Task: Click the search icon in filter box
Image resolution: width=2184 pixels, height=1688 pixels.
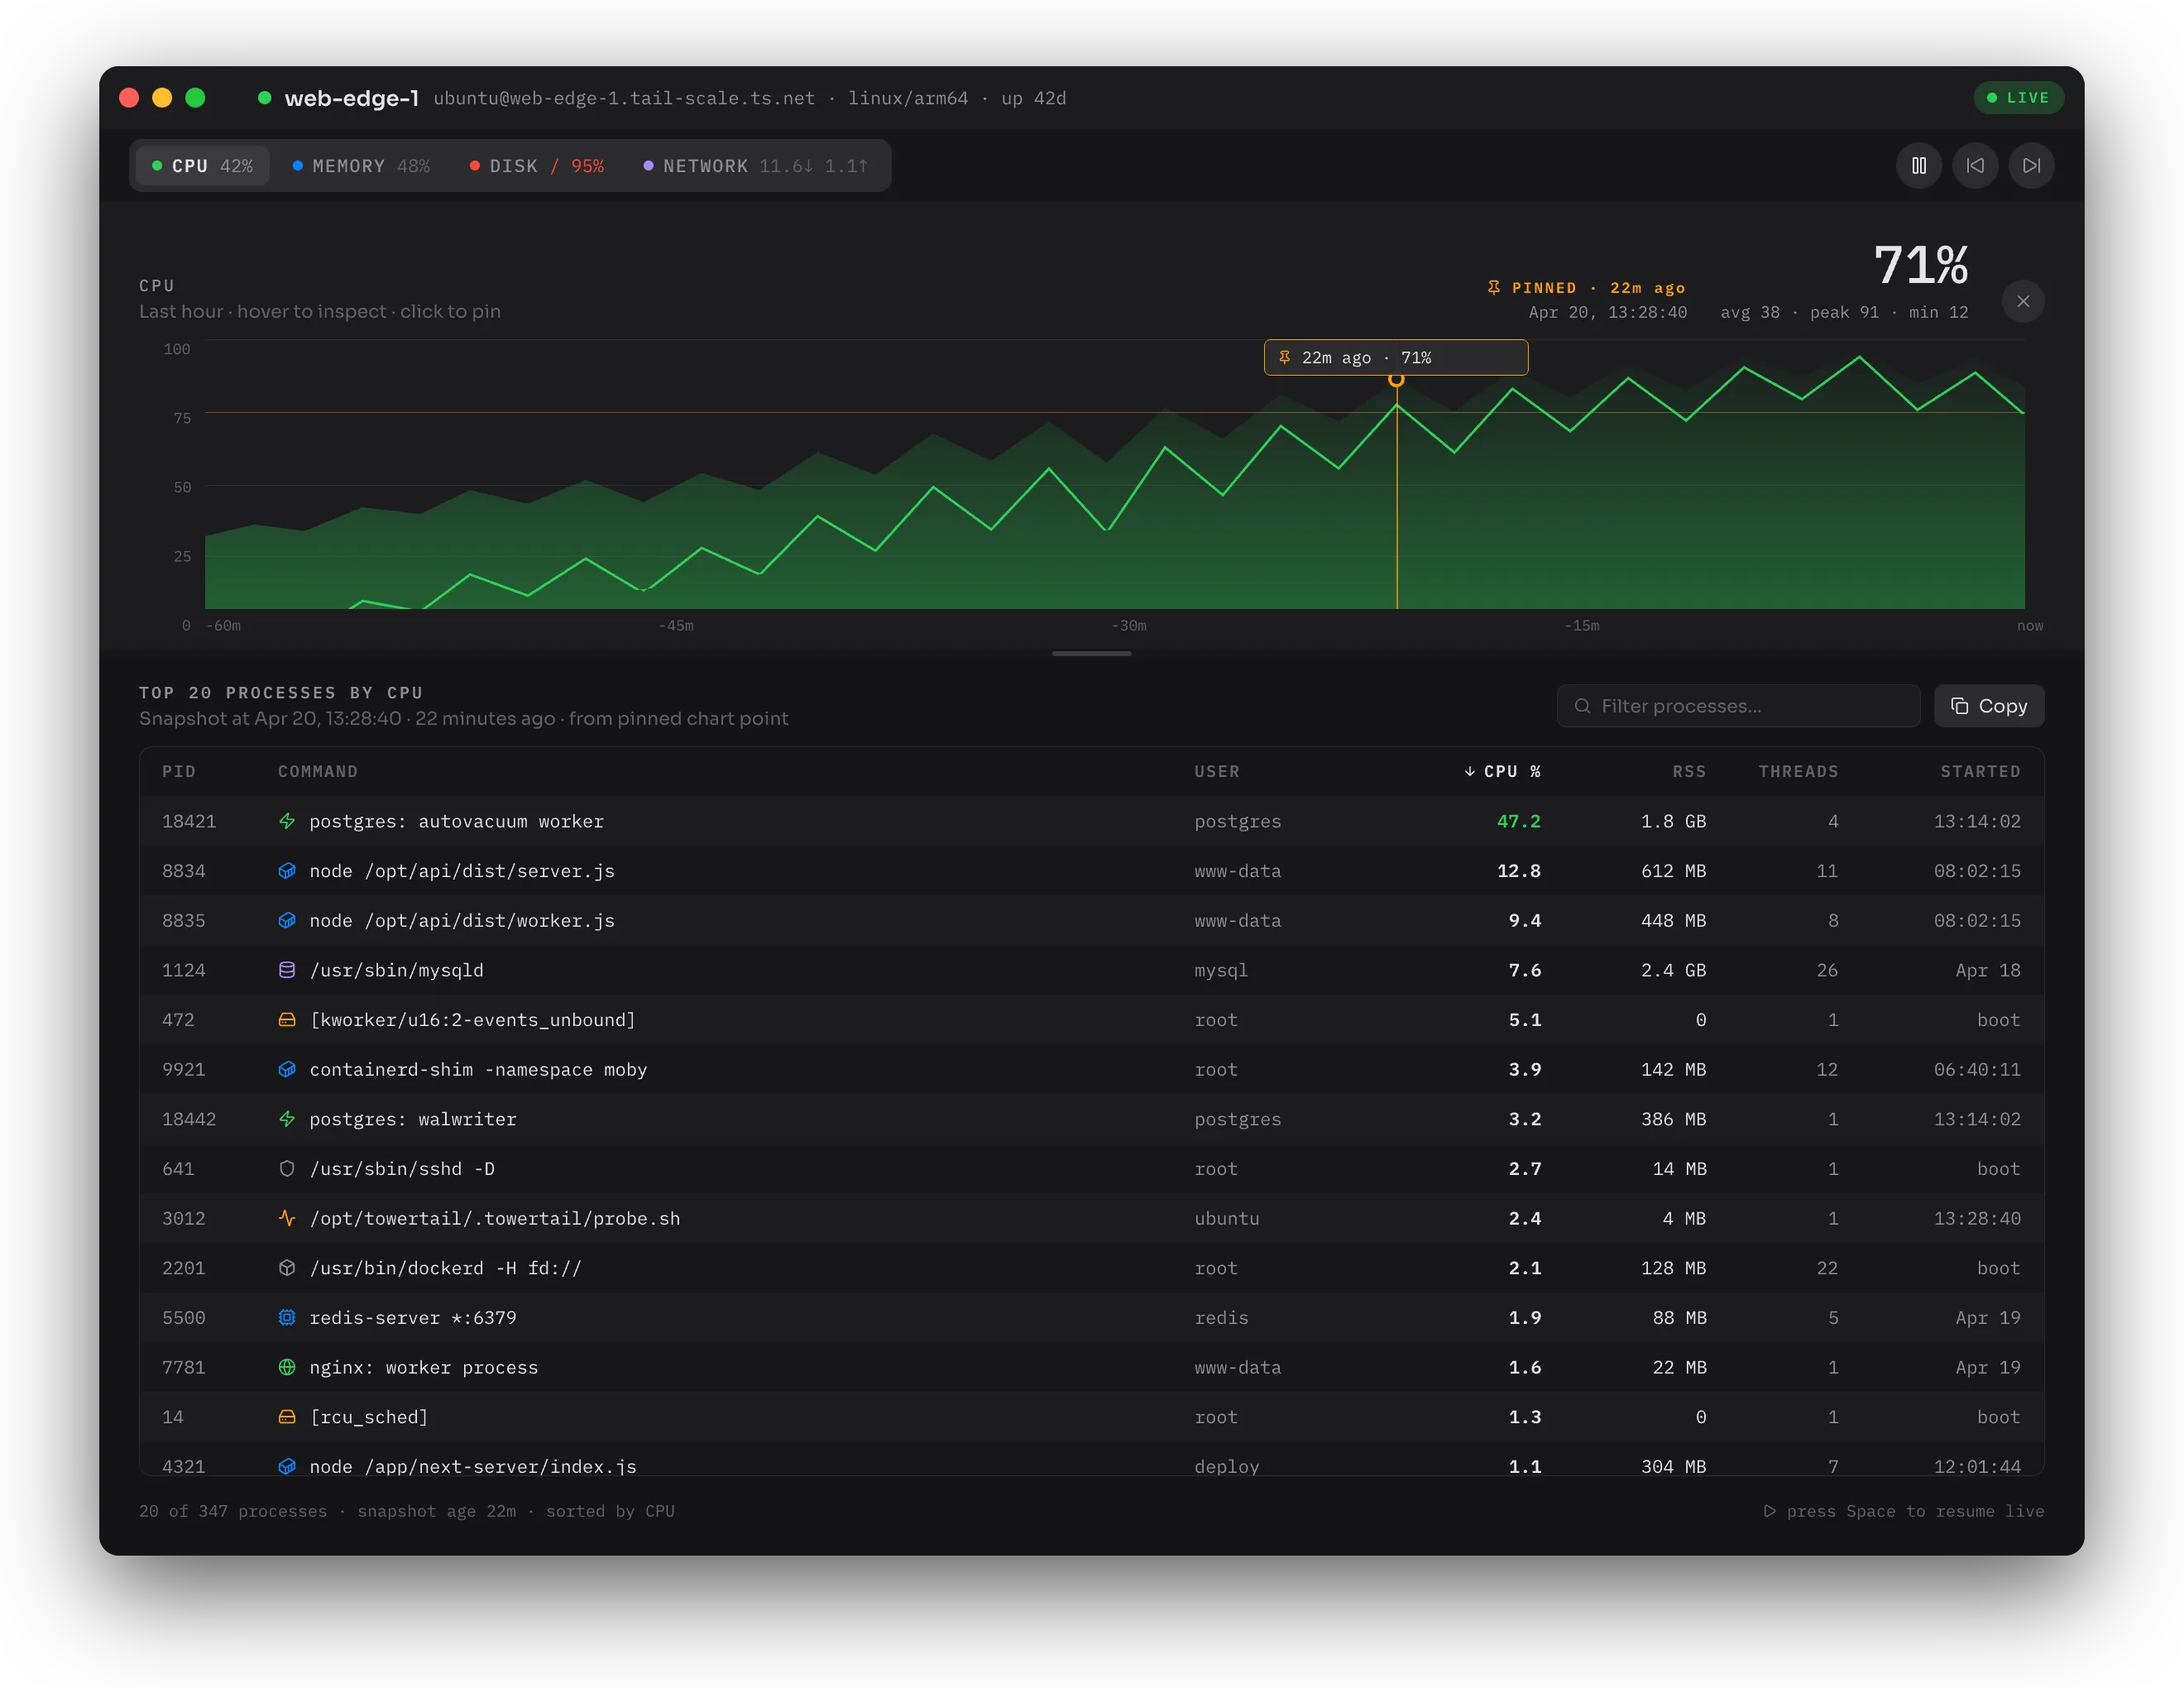Action: coord(1582,706)
